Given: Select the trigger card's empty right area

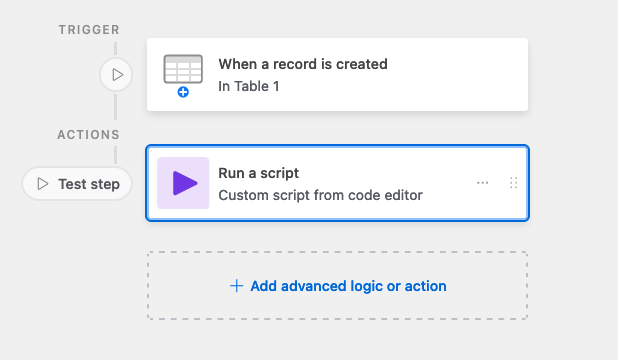Looking at the screenshot, I should pos(457,75).
